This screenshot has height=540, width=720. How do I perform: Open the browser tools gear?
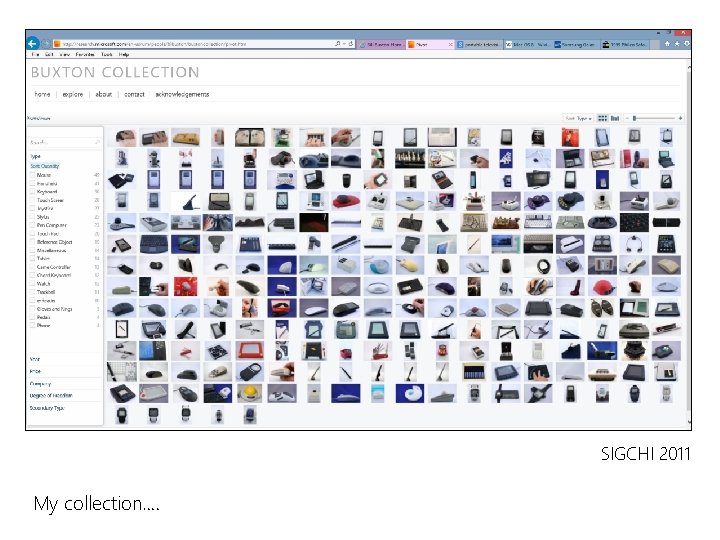point(686,44)
